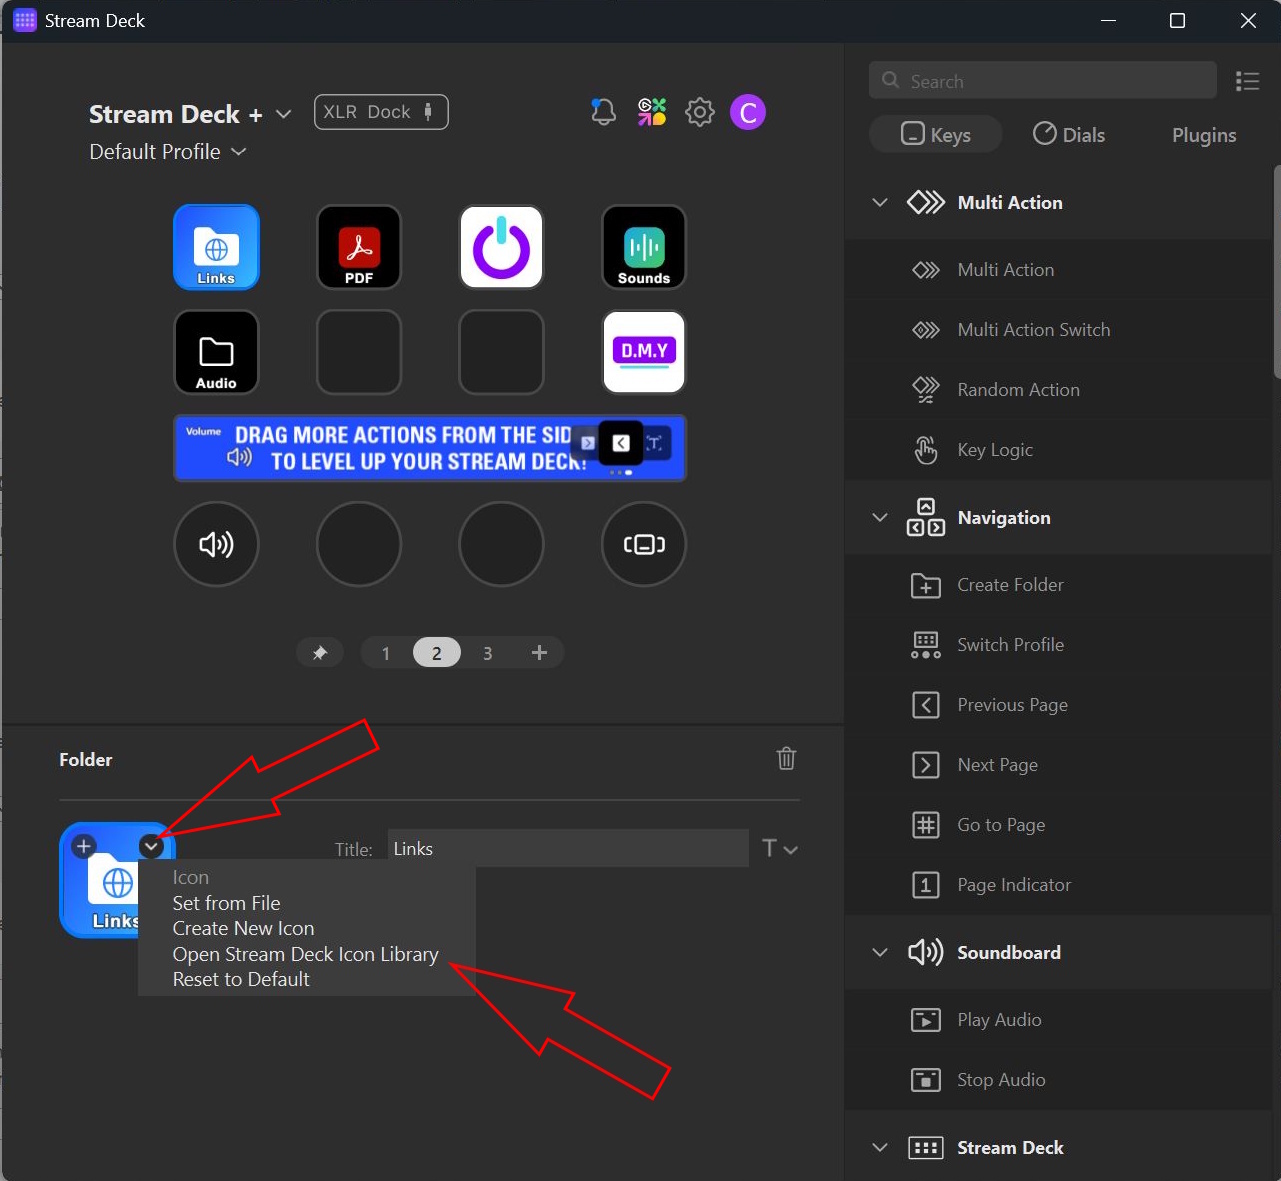Open the purple C account avatar
Viewport: 1281px width, 1181px height.
coord(748,112)
